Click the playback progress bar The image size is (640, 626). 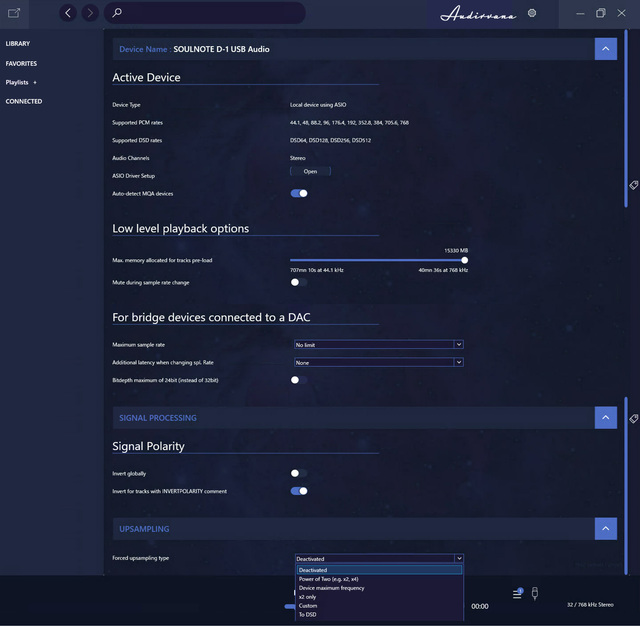tap(290, 606)
